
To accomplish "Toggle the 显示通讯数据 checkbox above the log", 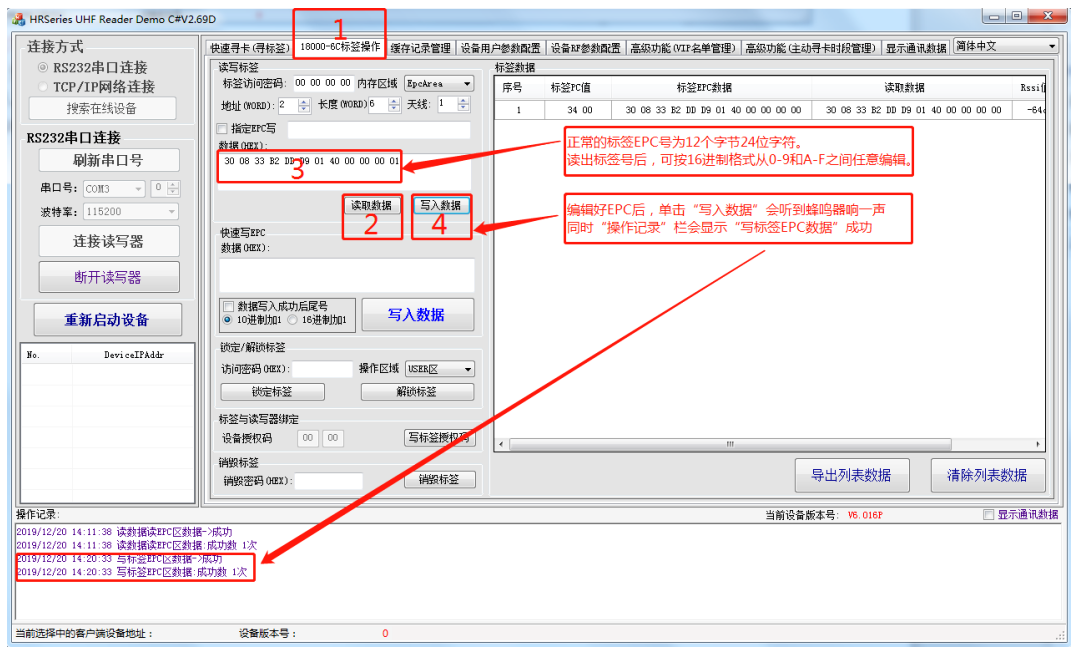I will point(989,515).
